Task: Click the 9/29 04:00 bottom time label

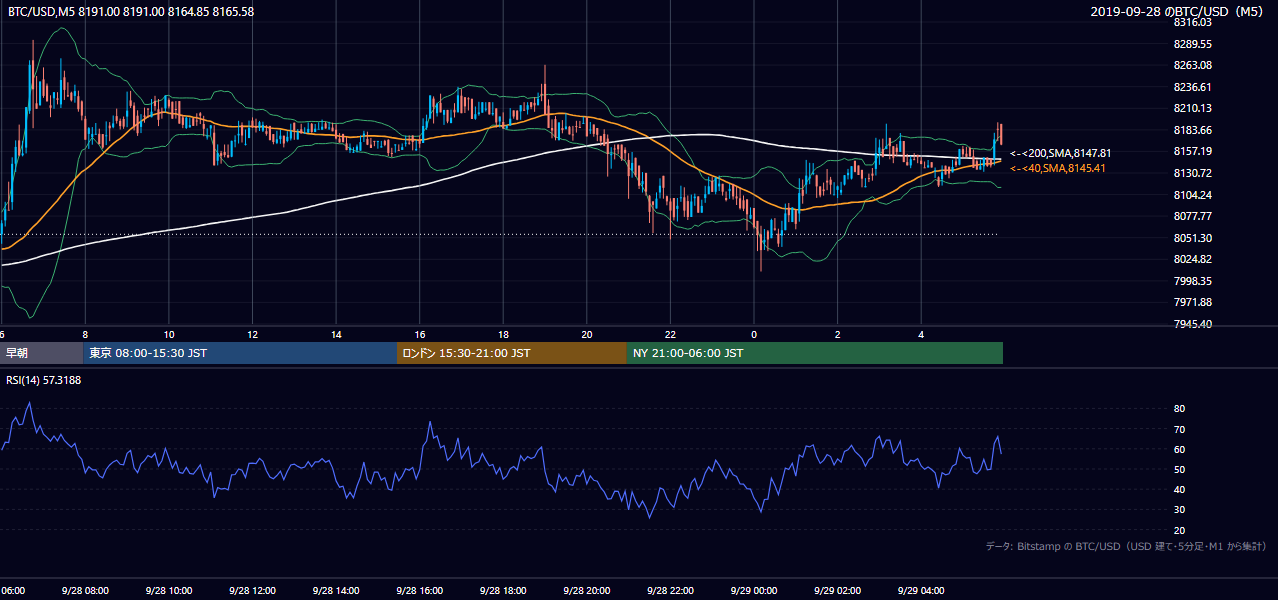Action: [921, 590]
